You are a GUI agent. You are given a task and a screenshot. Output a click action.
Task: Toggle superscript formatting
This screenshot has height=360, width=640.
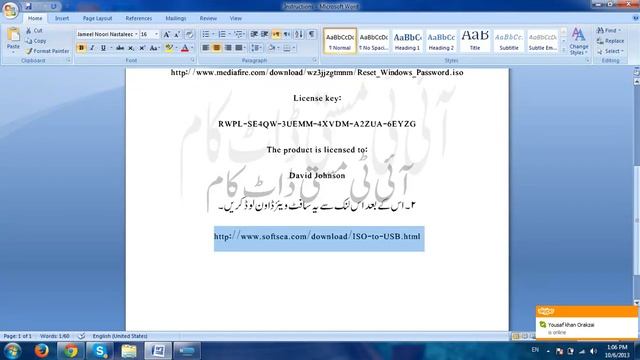point(142,48)
